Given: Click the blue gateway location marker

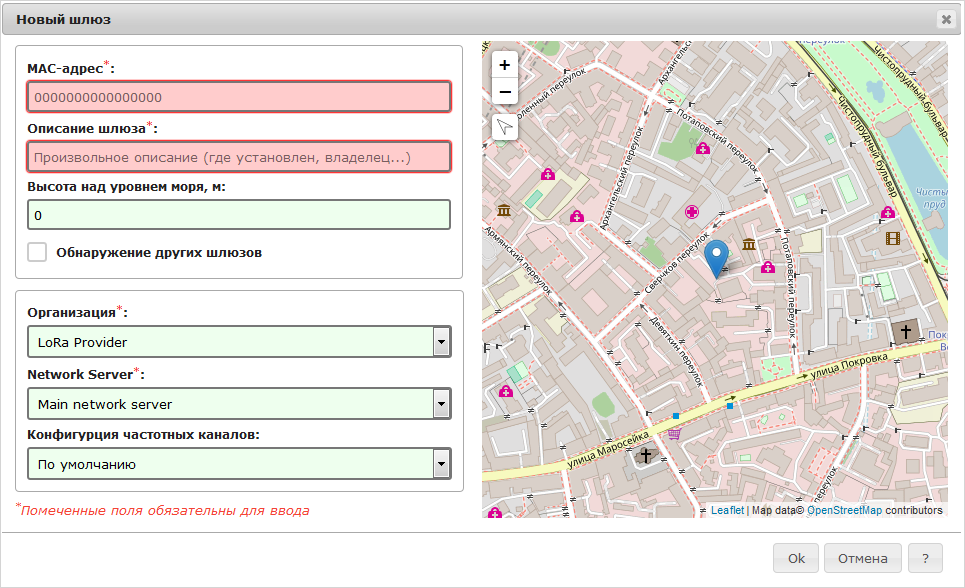Looking at the screenshot, I should [717, 258].
